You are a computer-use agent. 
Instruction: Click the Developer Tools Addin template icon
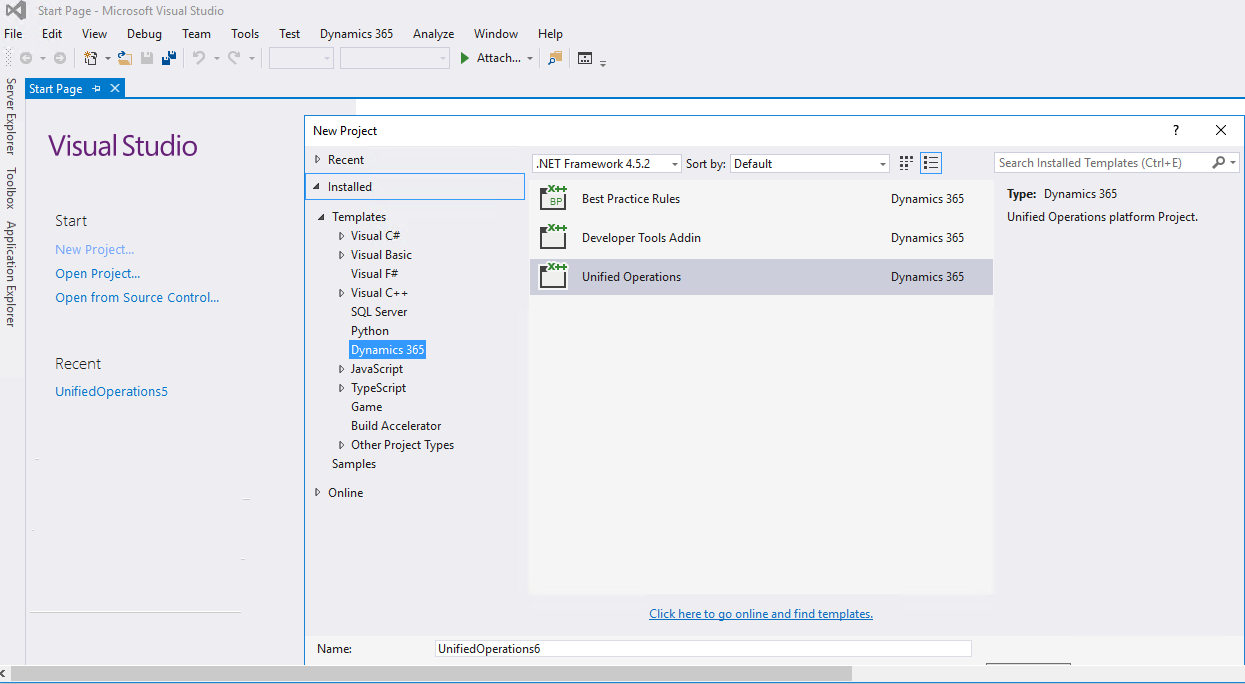tap(553, 237)
